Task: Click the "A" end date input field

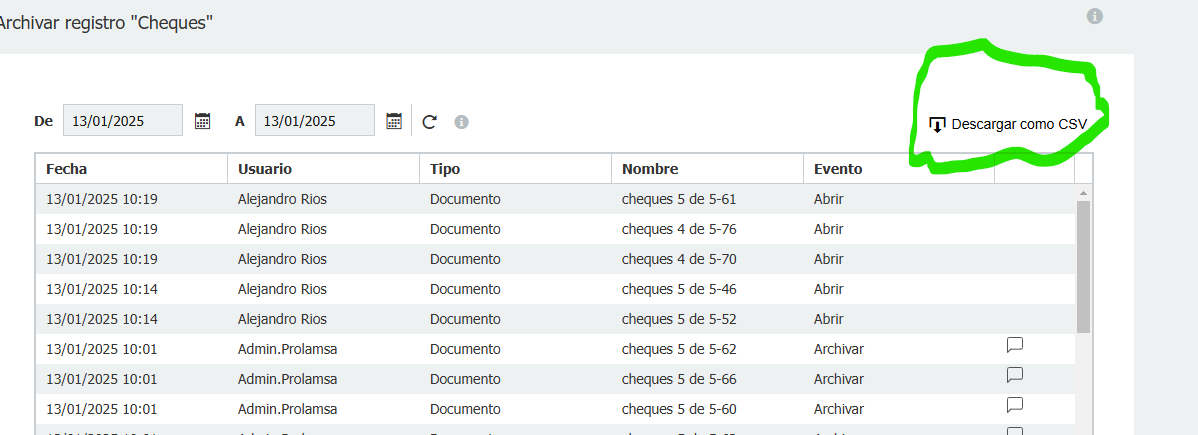Action: pyautogui.click(x=315, y=121)
